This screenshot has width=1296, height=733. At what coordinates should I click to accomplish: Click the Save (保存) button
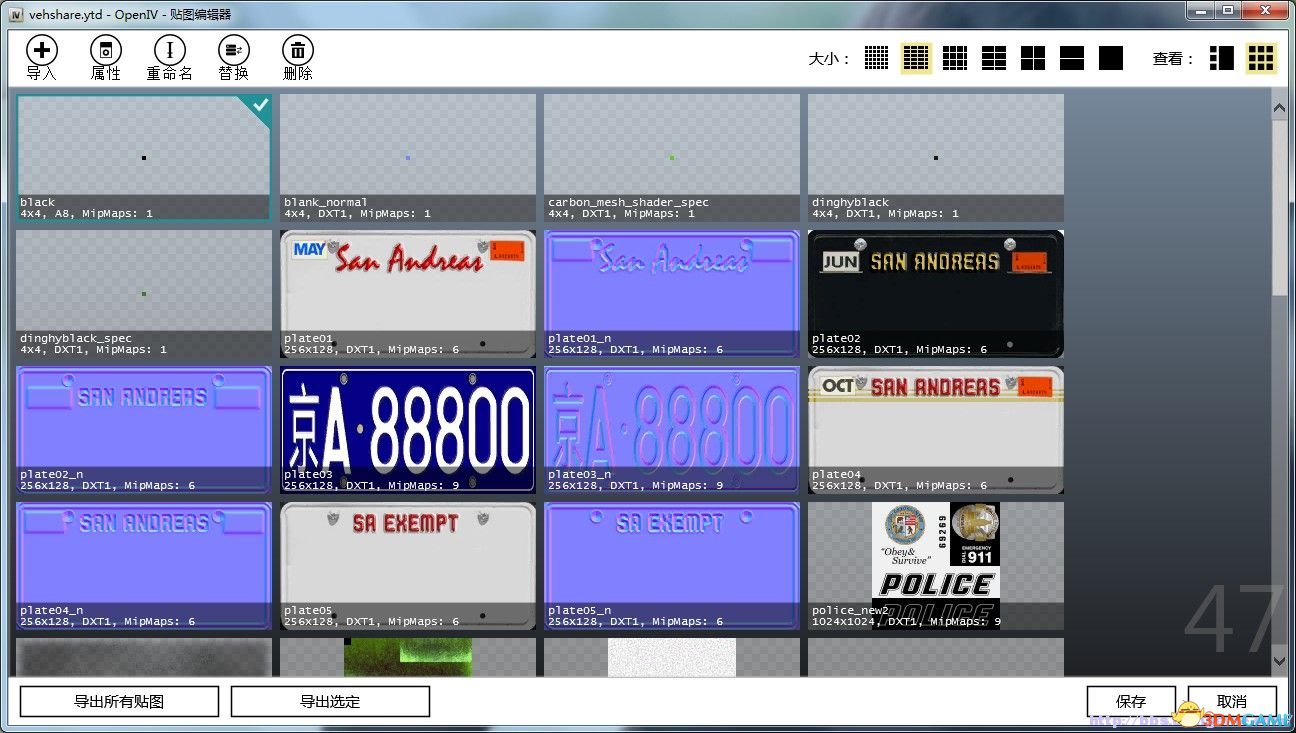pyautogui.click(x=1131, y=701)
